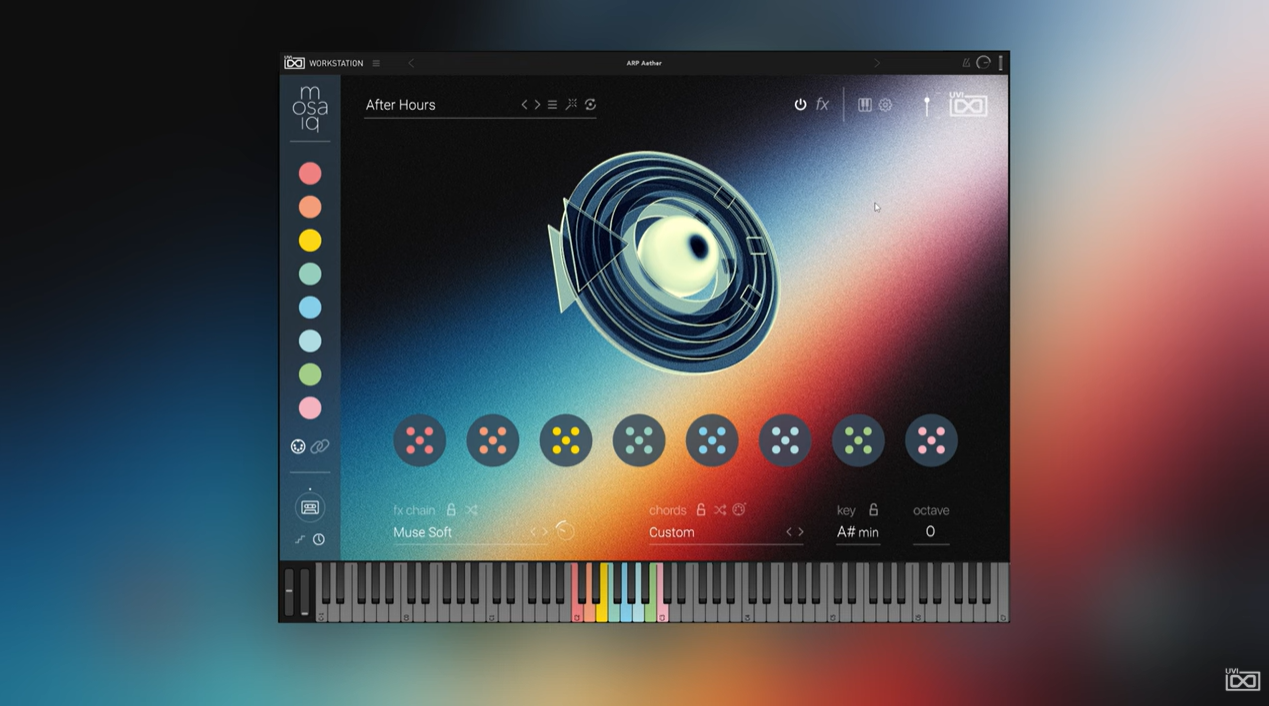Screen dimensions: 1269x706
Task: Click the fx chain amount knob
Action: 565,531
